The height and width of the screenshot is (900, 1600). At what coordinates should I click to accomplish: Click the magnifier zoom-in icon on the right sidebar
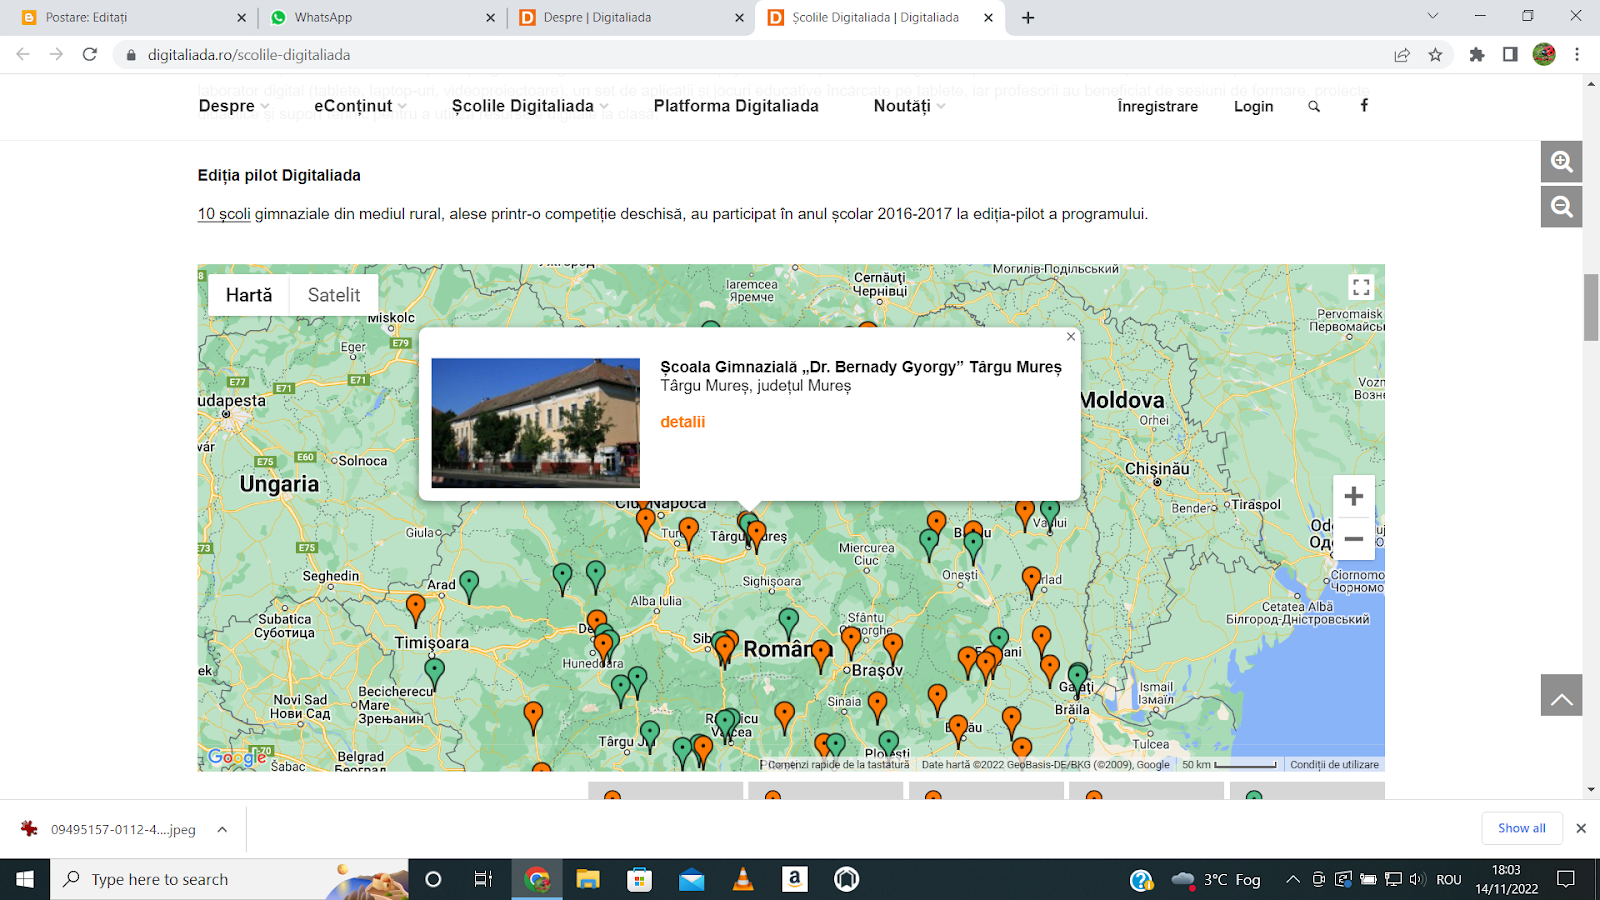1561,161
